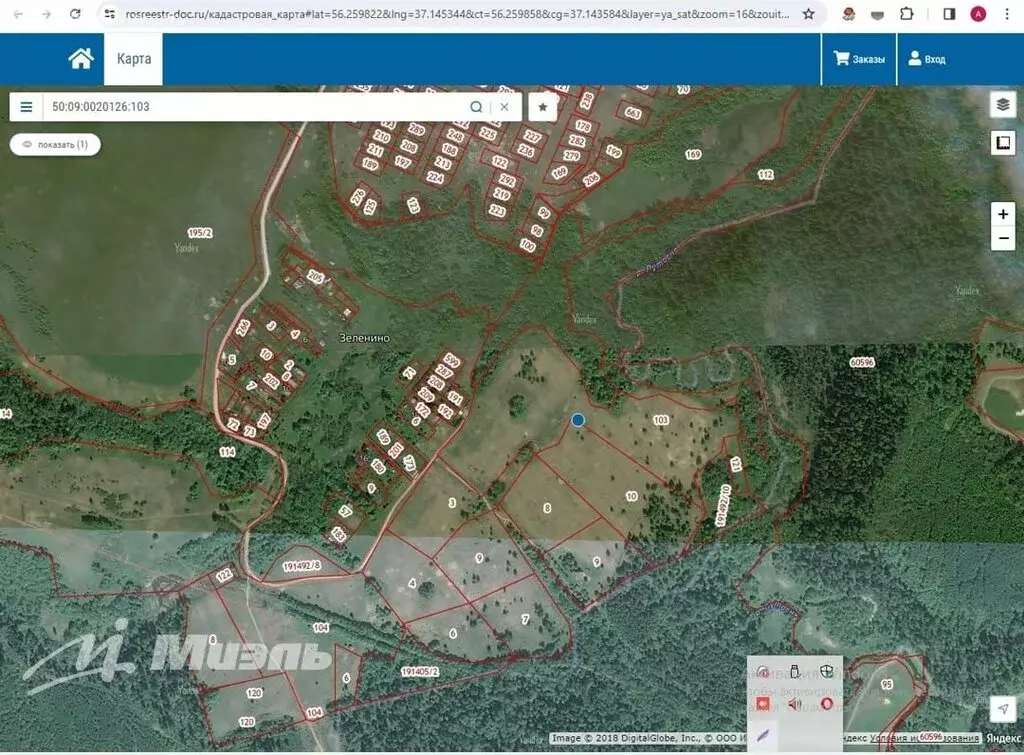
Task: Zoom out of the map
Action: pyautogui.click(x=1003, y=238)
